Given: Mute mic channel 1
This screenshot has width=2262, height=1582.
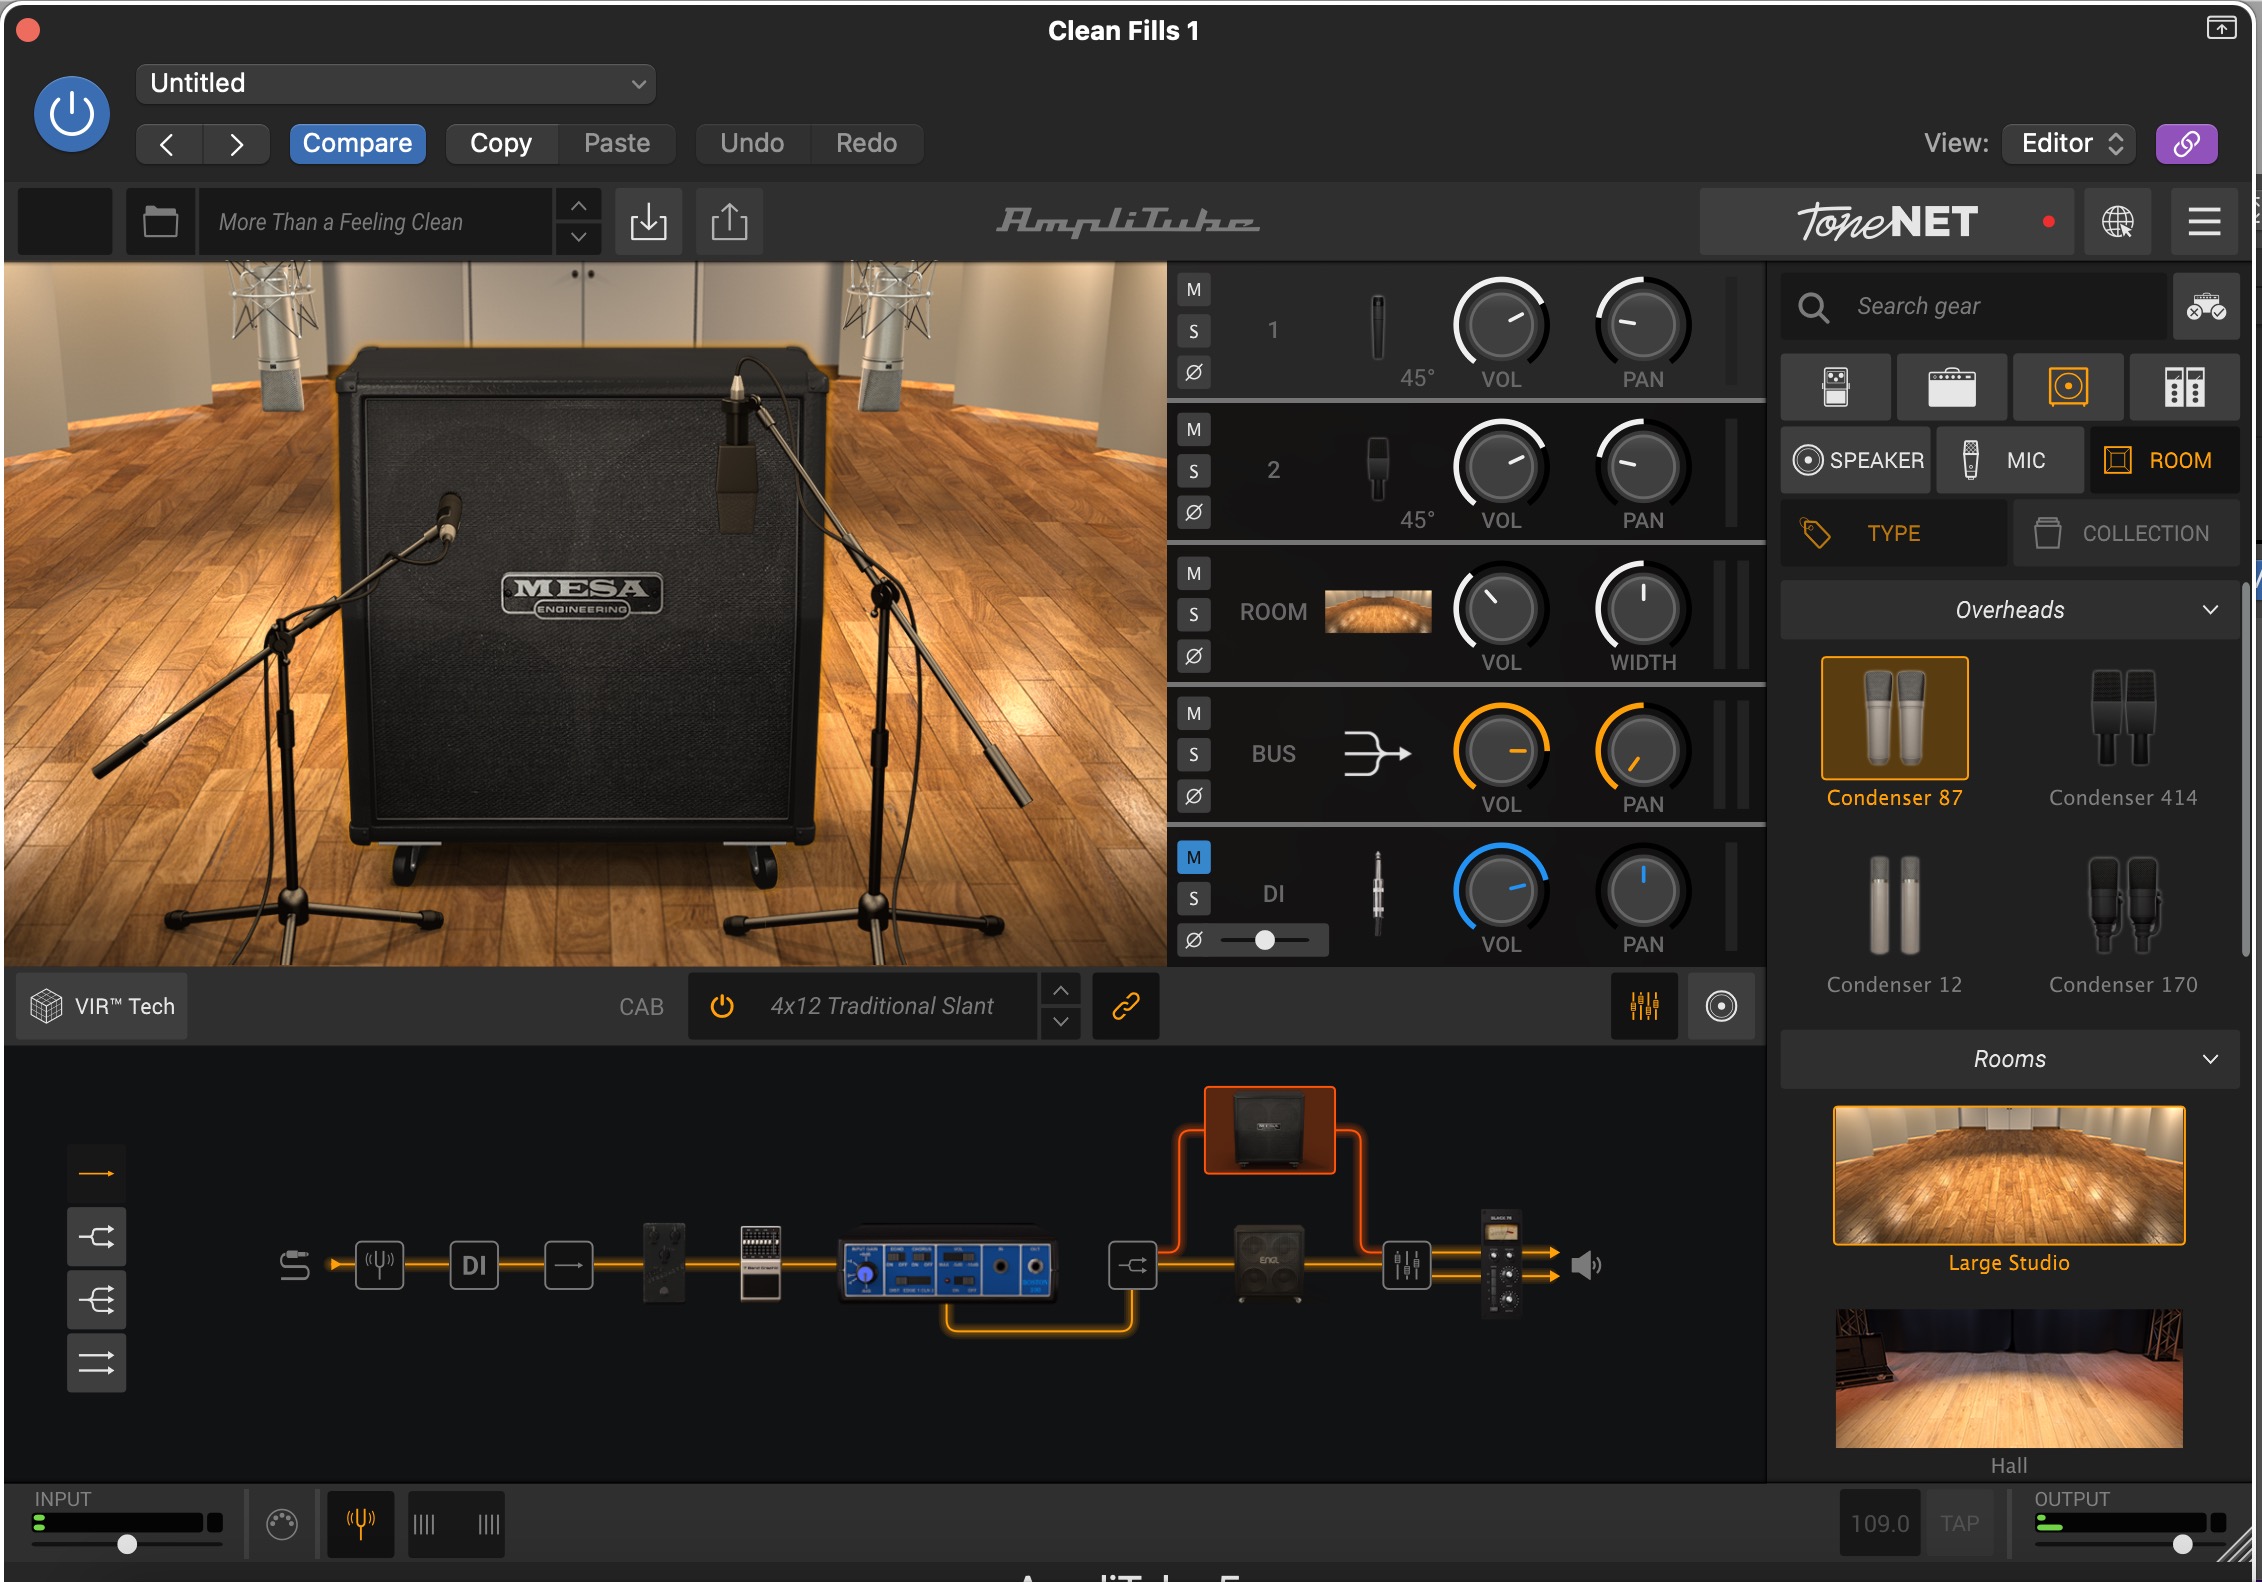Looking at the screenshot, I should pos(1193,290).
